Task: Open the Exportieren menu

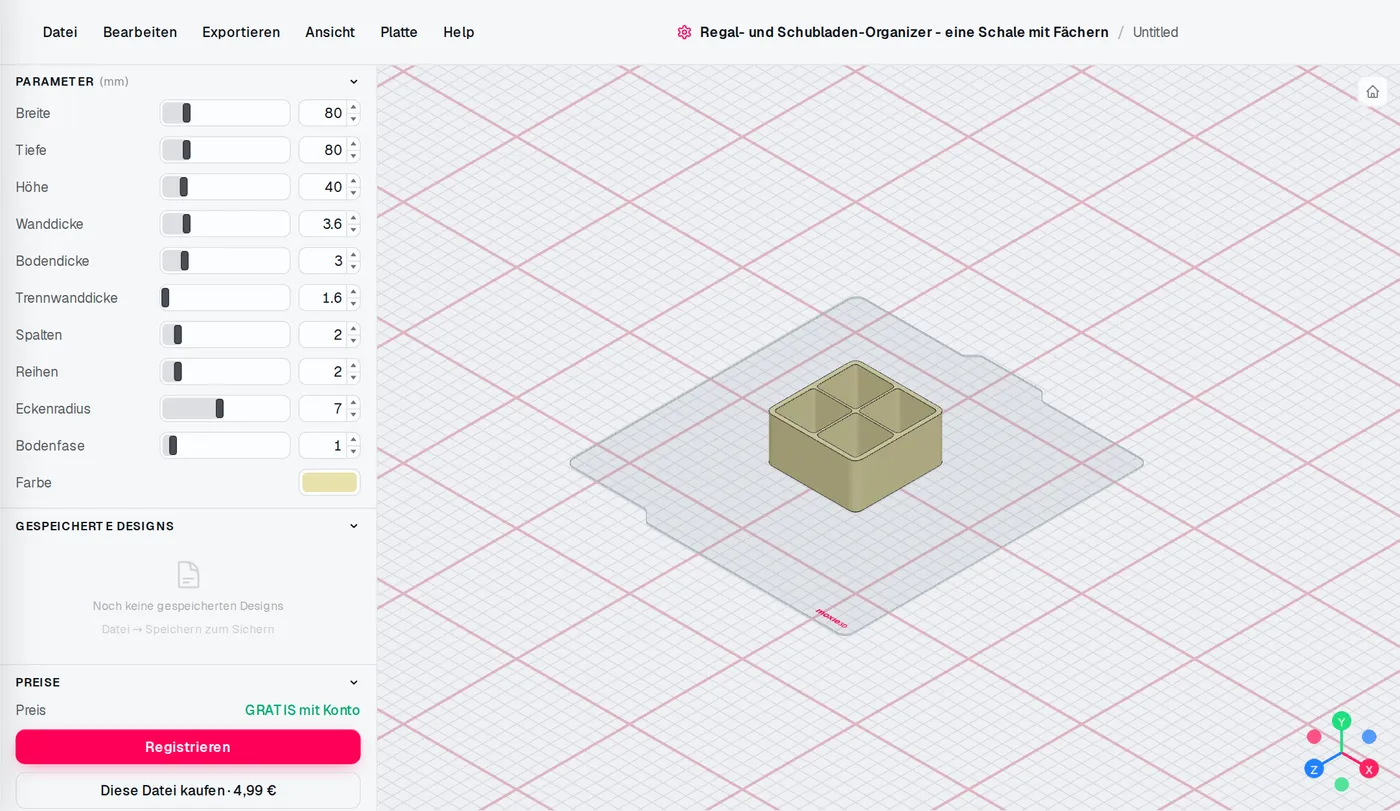Action: (x=241, y=32)
